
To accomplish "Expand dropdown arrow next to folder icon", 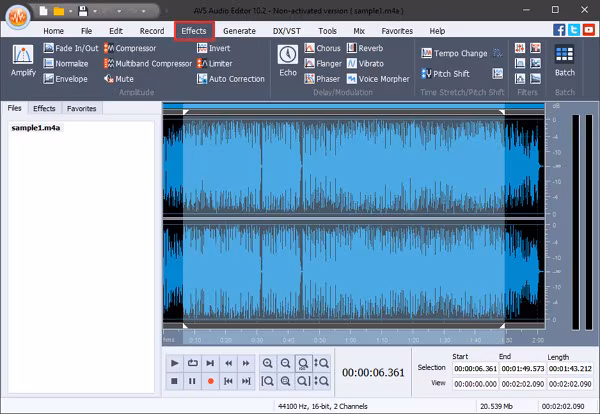I will pyautogui.click(x=70, y=11).
